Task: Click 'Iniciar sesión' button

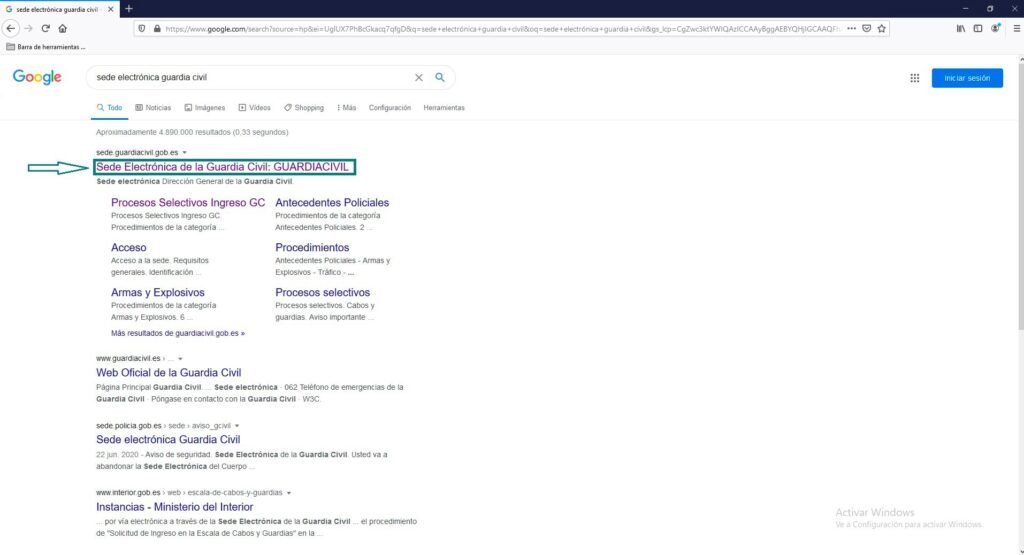Action: (x=967, y=78)
